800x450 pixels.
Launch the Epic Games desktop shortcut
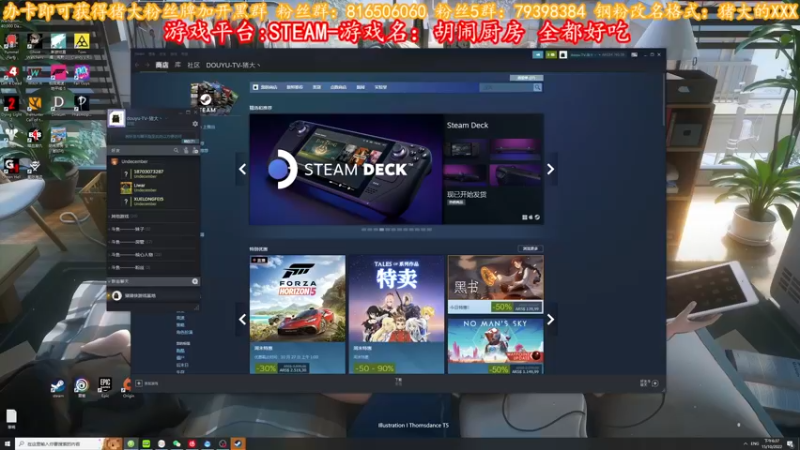(x=105, y=387)
